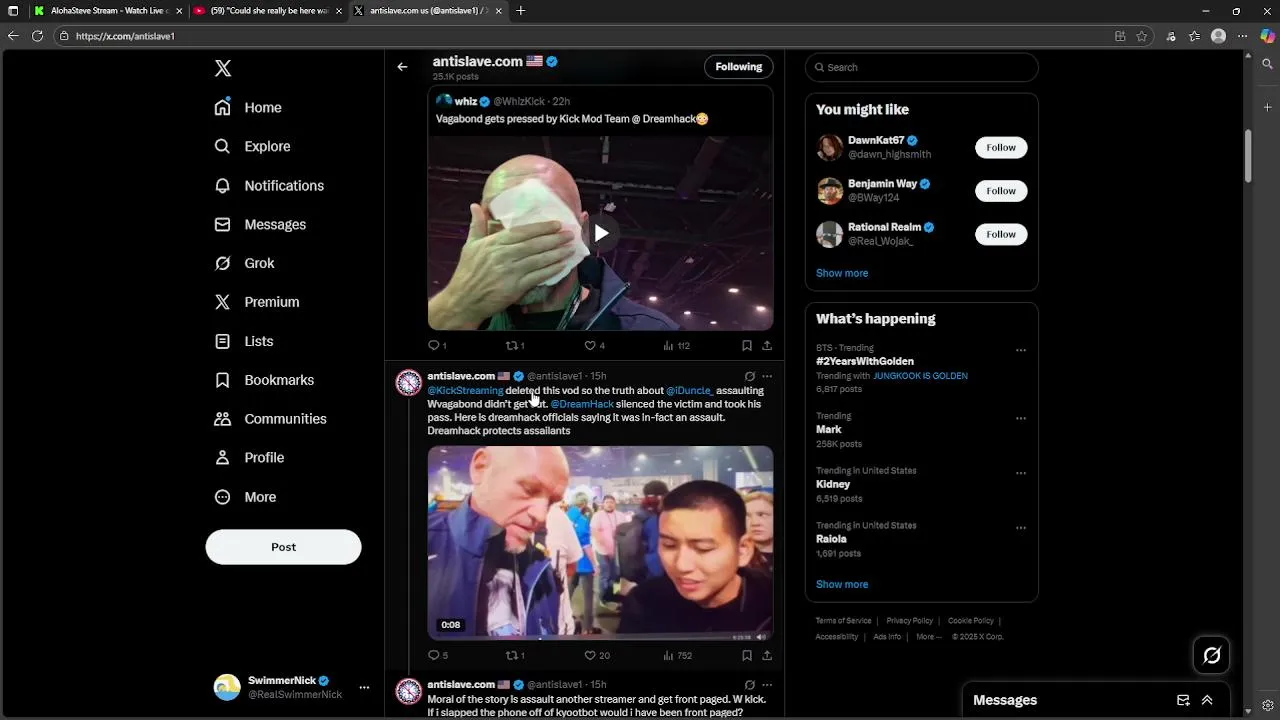The height and width of the screenshot is (720, 1280).
Task: Open the video thumbnail showing 0:08
Action: coord(600,542)
